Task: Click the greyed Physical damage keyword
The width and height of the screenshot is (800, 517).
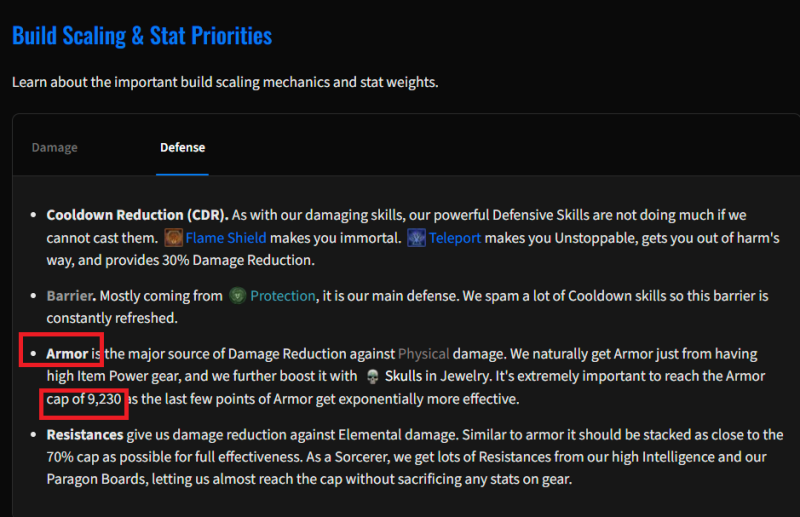Action: point(423,354)
